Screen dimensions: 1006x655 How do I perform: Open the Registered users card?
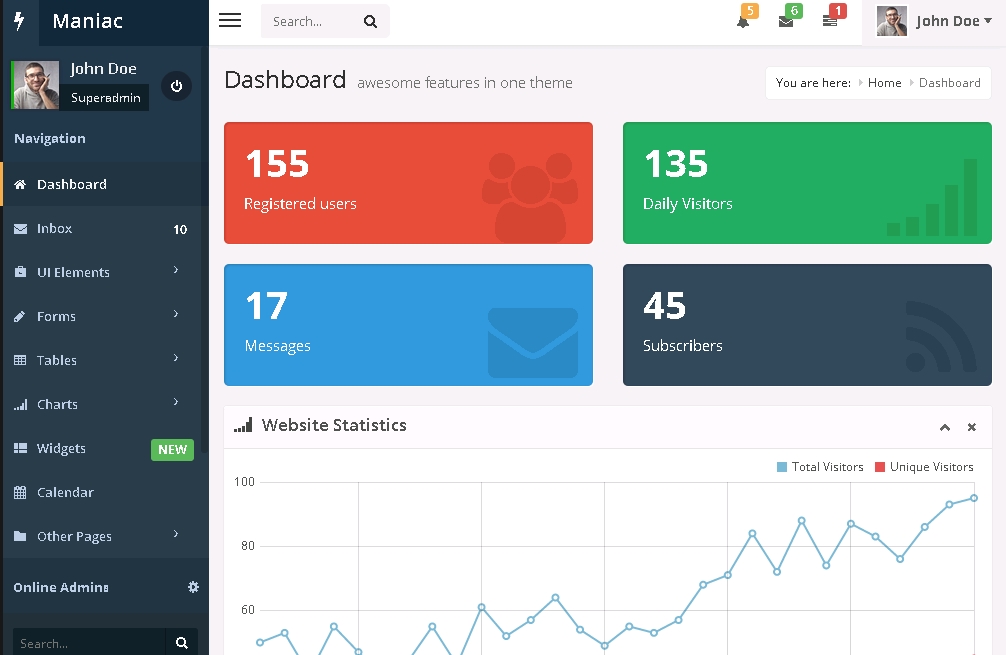pyautogui.click(x=408, y=183)
